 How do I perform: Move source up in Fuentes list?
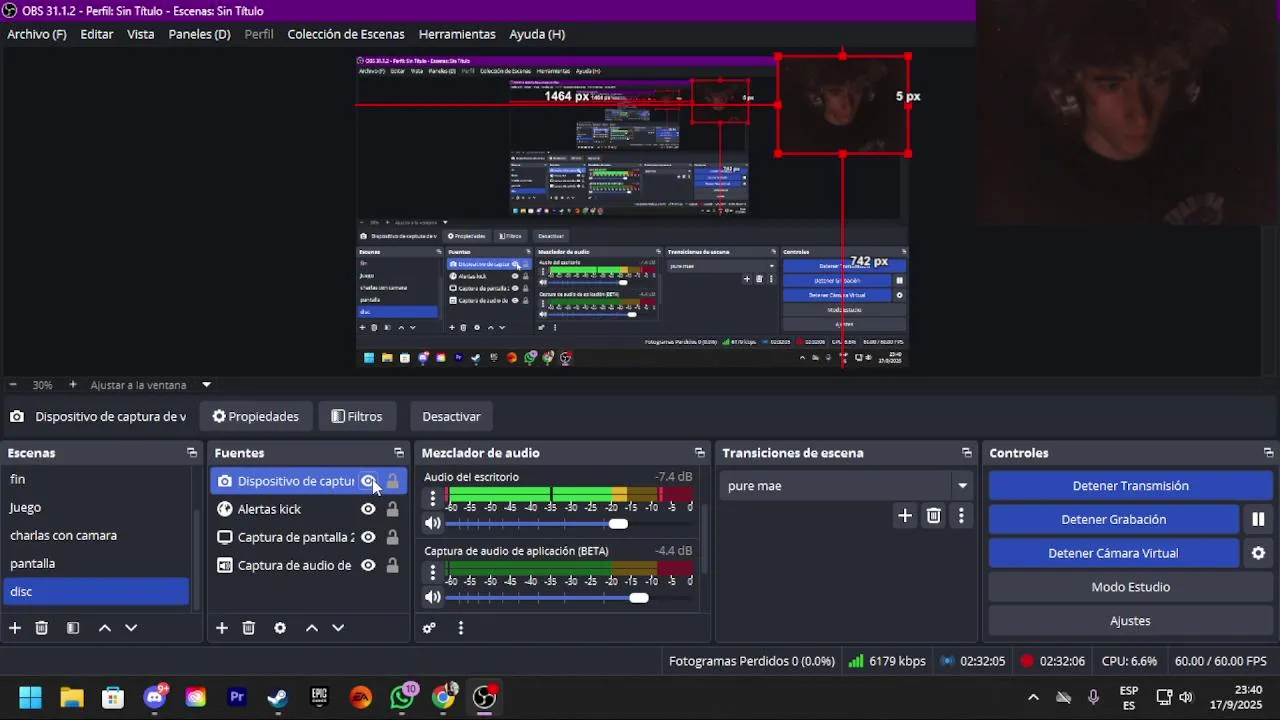312,628
